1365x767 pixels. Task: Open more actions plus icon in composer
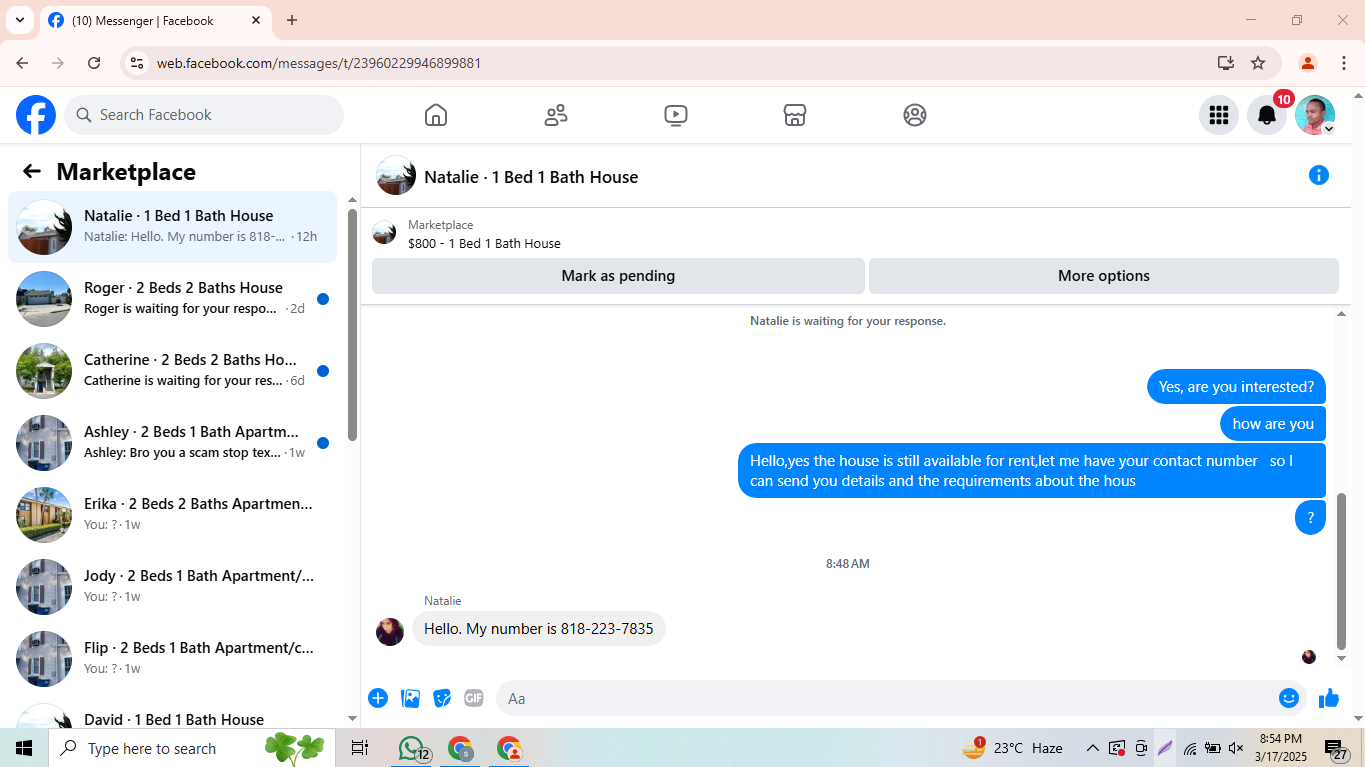click(x=378, y=698)
